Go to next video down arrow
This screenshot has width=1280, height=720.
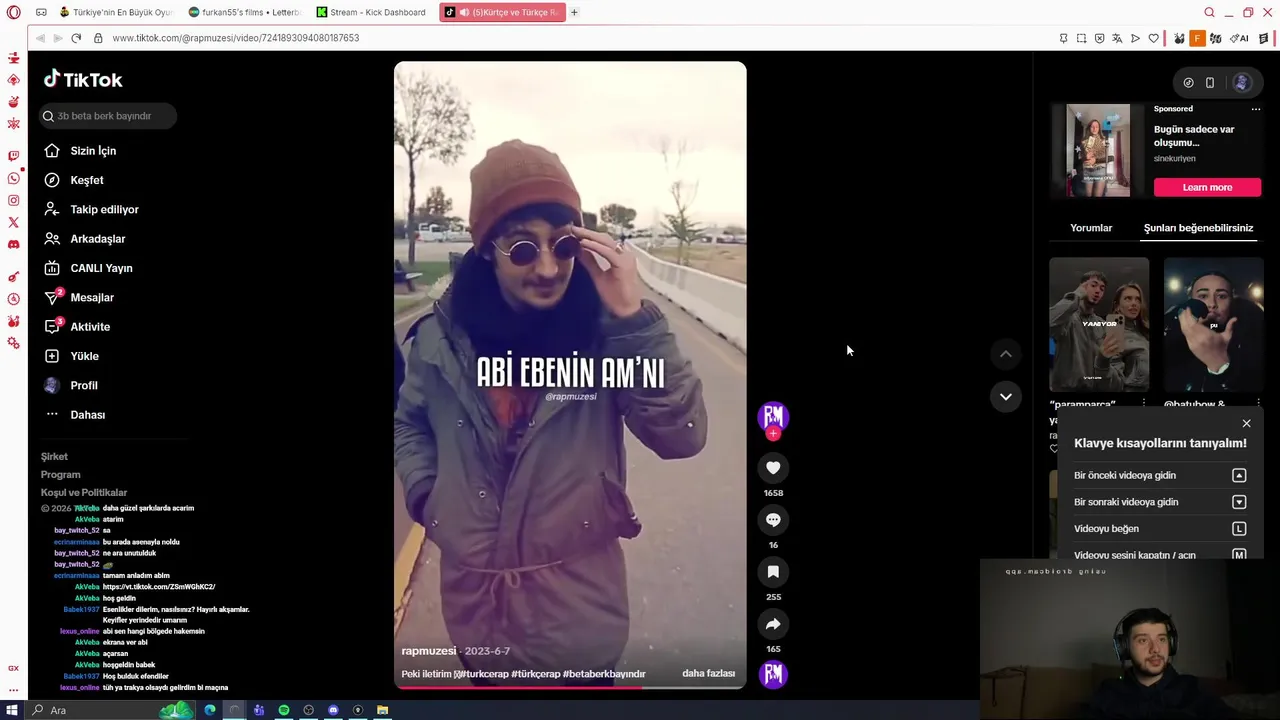pyautogui.click(x=1006, y=397)
